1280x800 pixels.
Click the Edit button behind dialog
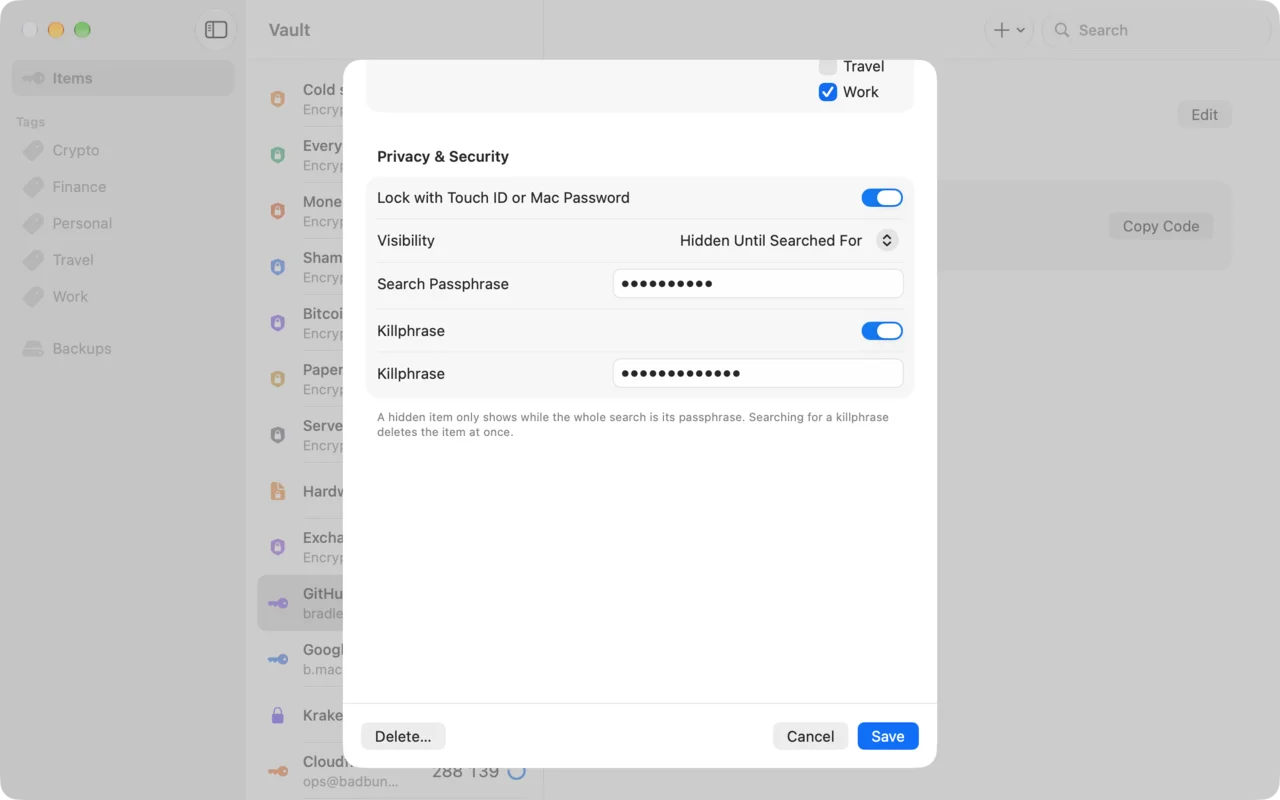1204,114
